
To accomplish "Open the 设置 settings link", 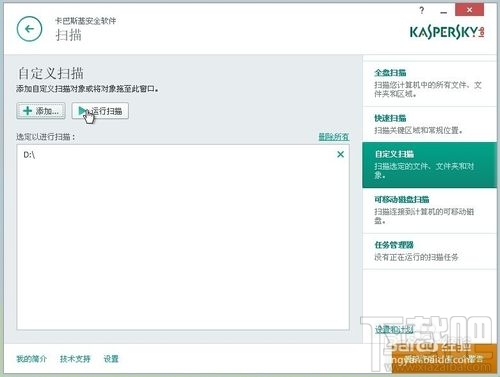I will pyautogui.click(x=111, y=359).
